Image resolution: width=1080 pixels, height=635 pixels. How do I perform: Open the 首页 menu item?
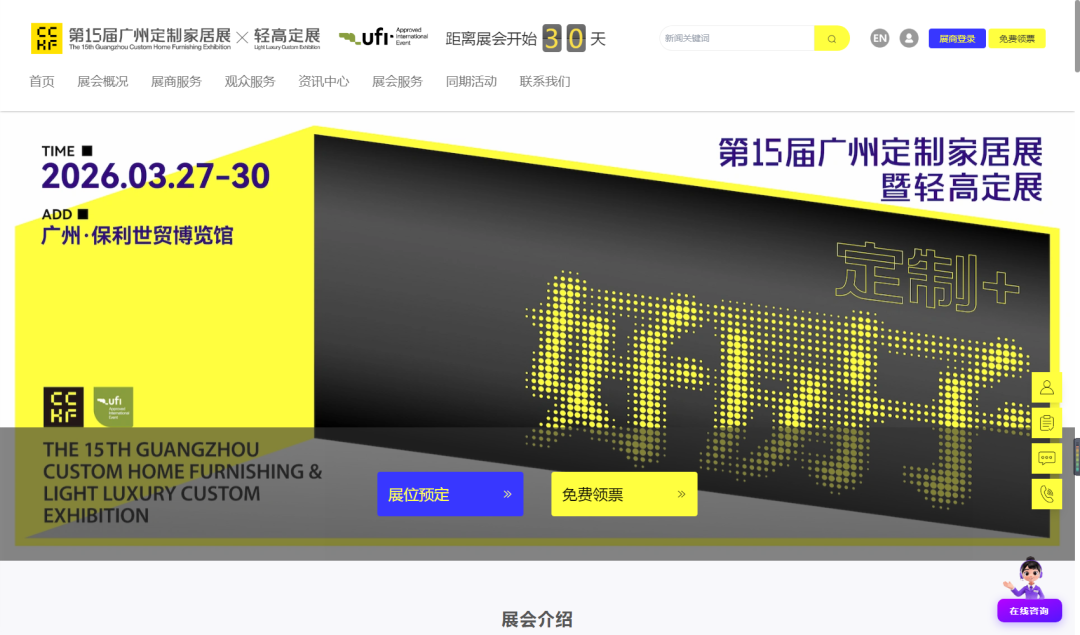[x=41, y=81]
